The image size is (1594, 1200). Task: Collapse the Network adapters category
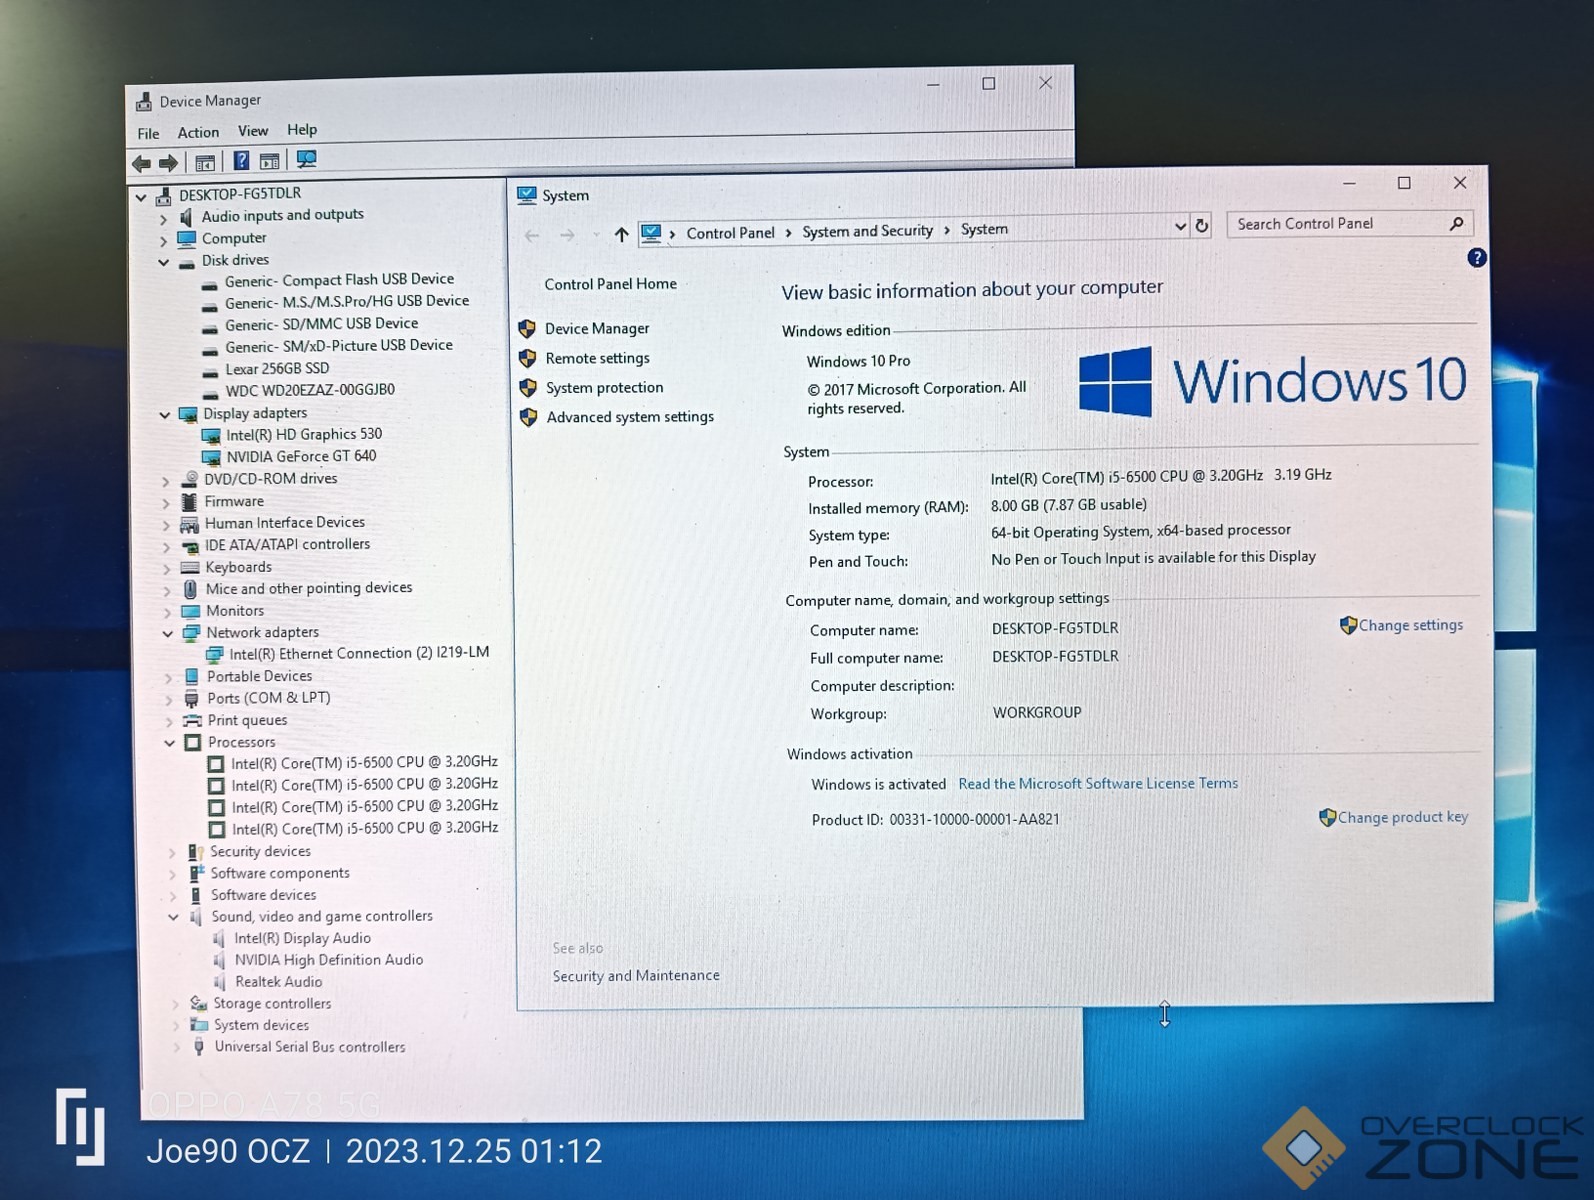tap(168, 634)
